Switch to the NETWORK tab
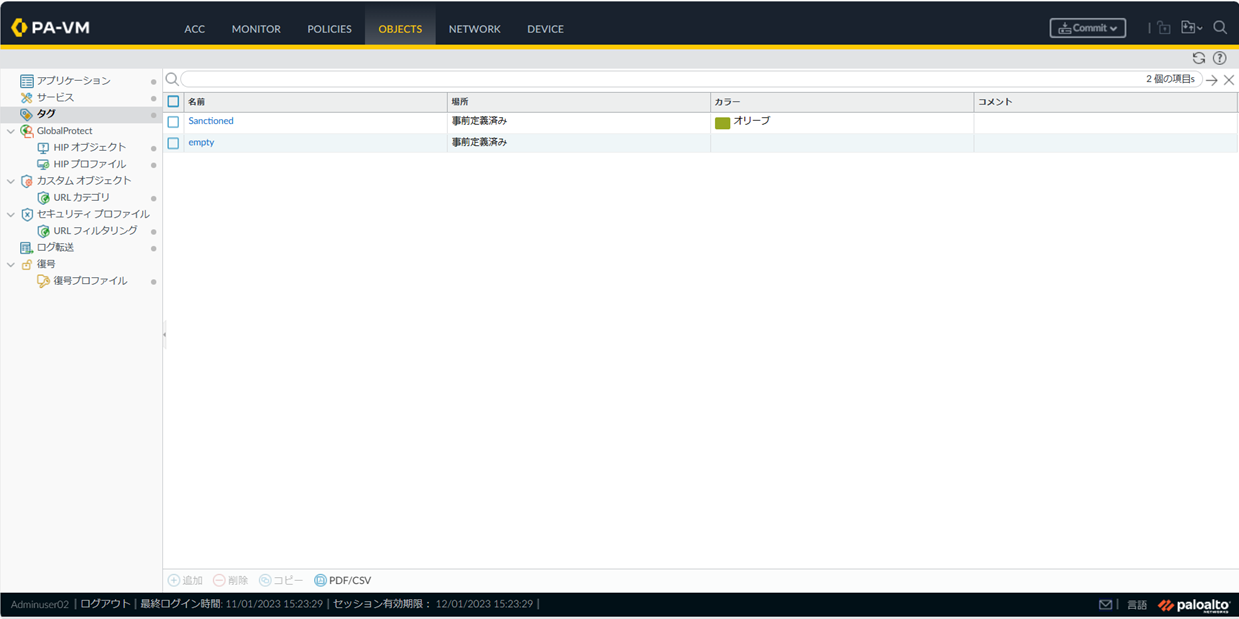The image size is (1239, 619). [x=474, y=29]
